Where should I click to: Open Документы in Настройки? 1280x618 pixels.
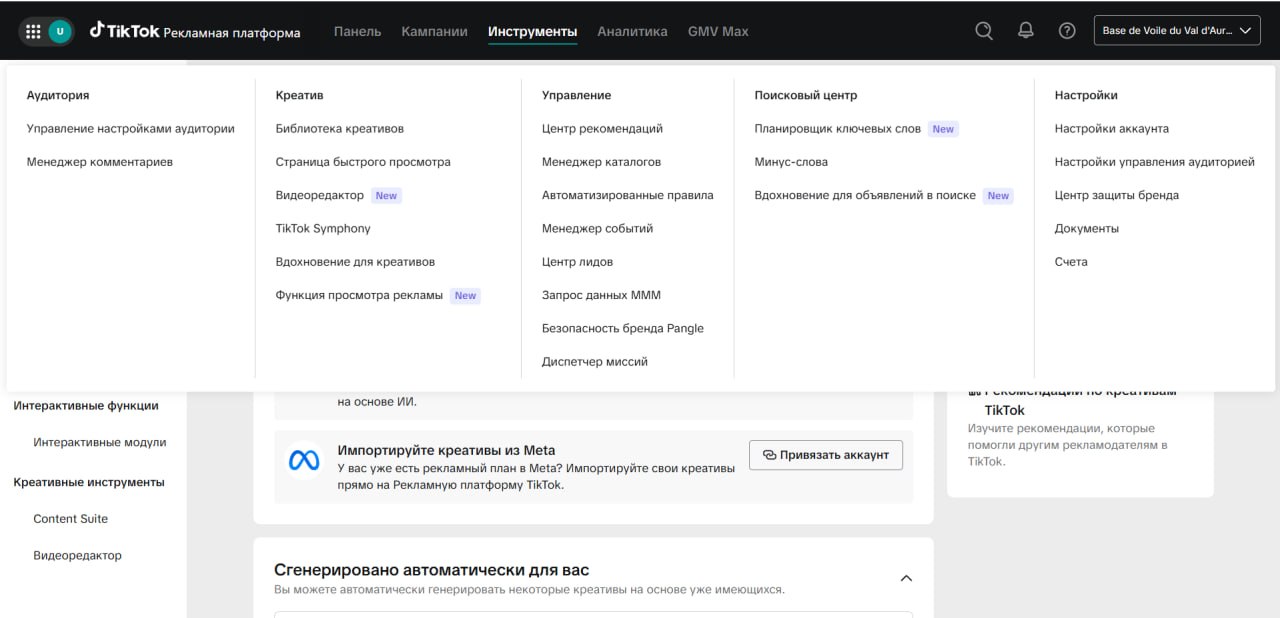click(x=1087, y=228)
